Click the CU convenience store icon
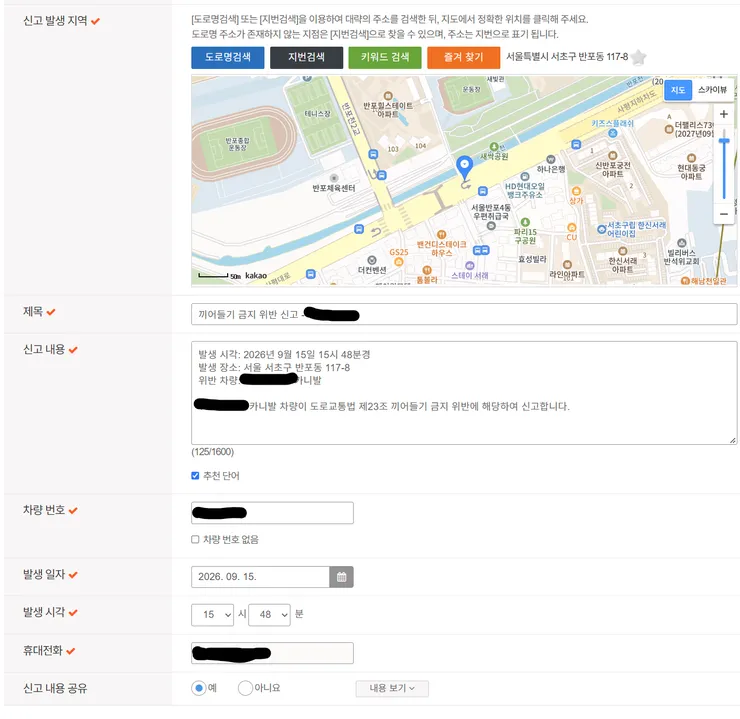Viewport: 740px width, 719px height. coord(572,227)
